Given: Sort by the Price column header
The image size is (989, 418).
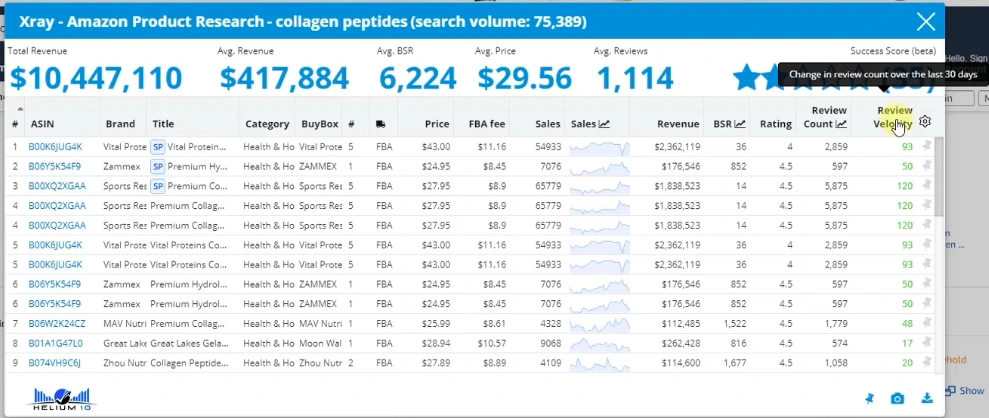Looking at the screenshot, I should (437, 124).
